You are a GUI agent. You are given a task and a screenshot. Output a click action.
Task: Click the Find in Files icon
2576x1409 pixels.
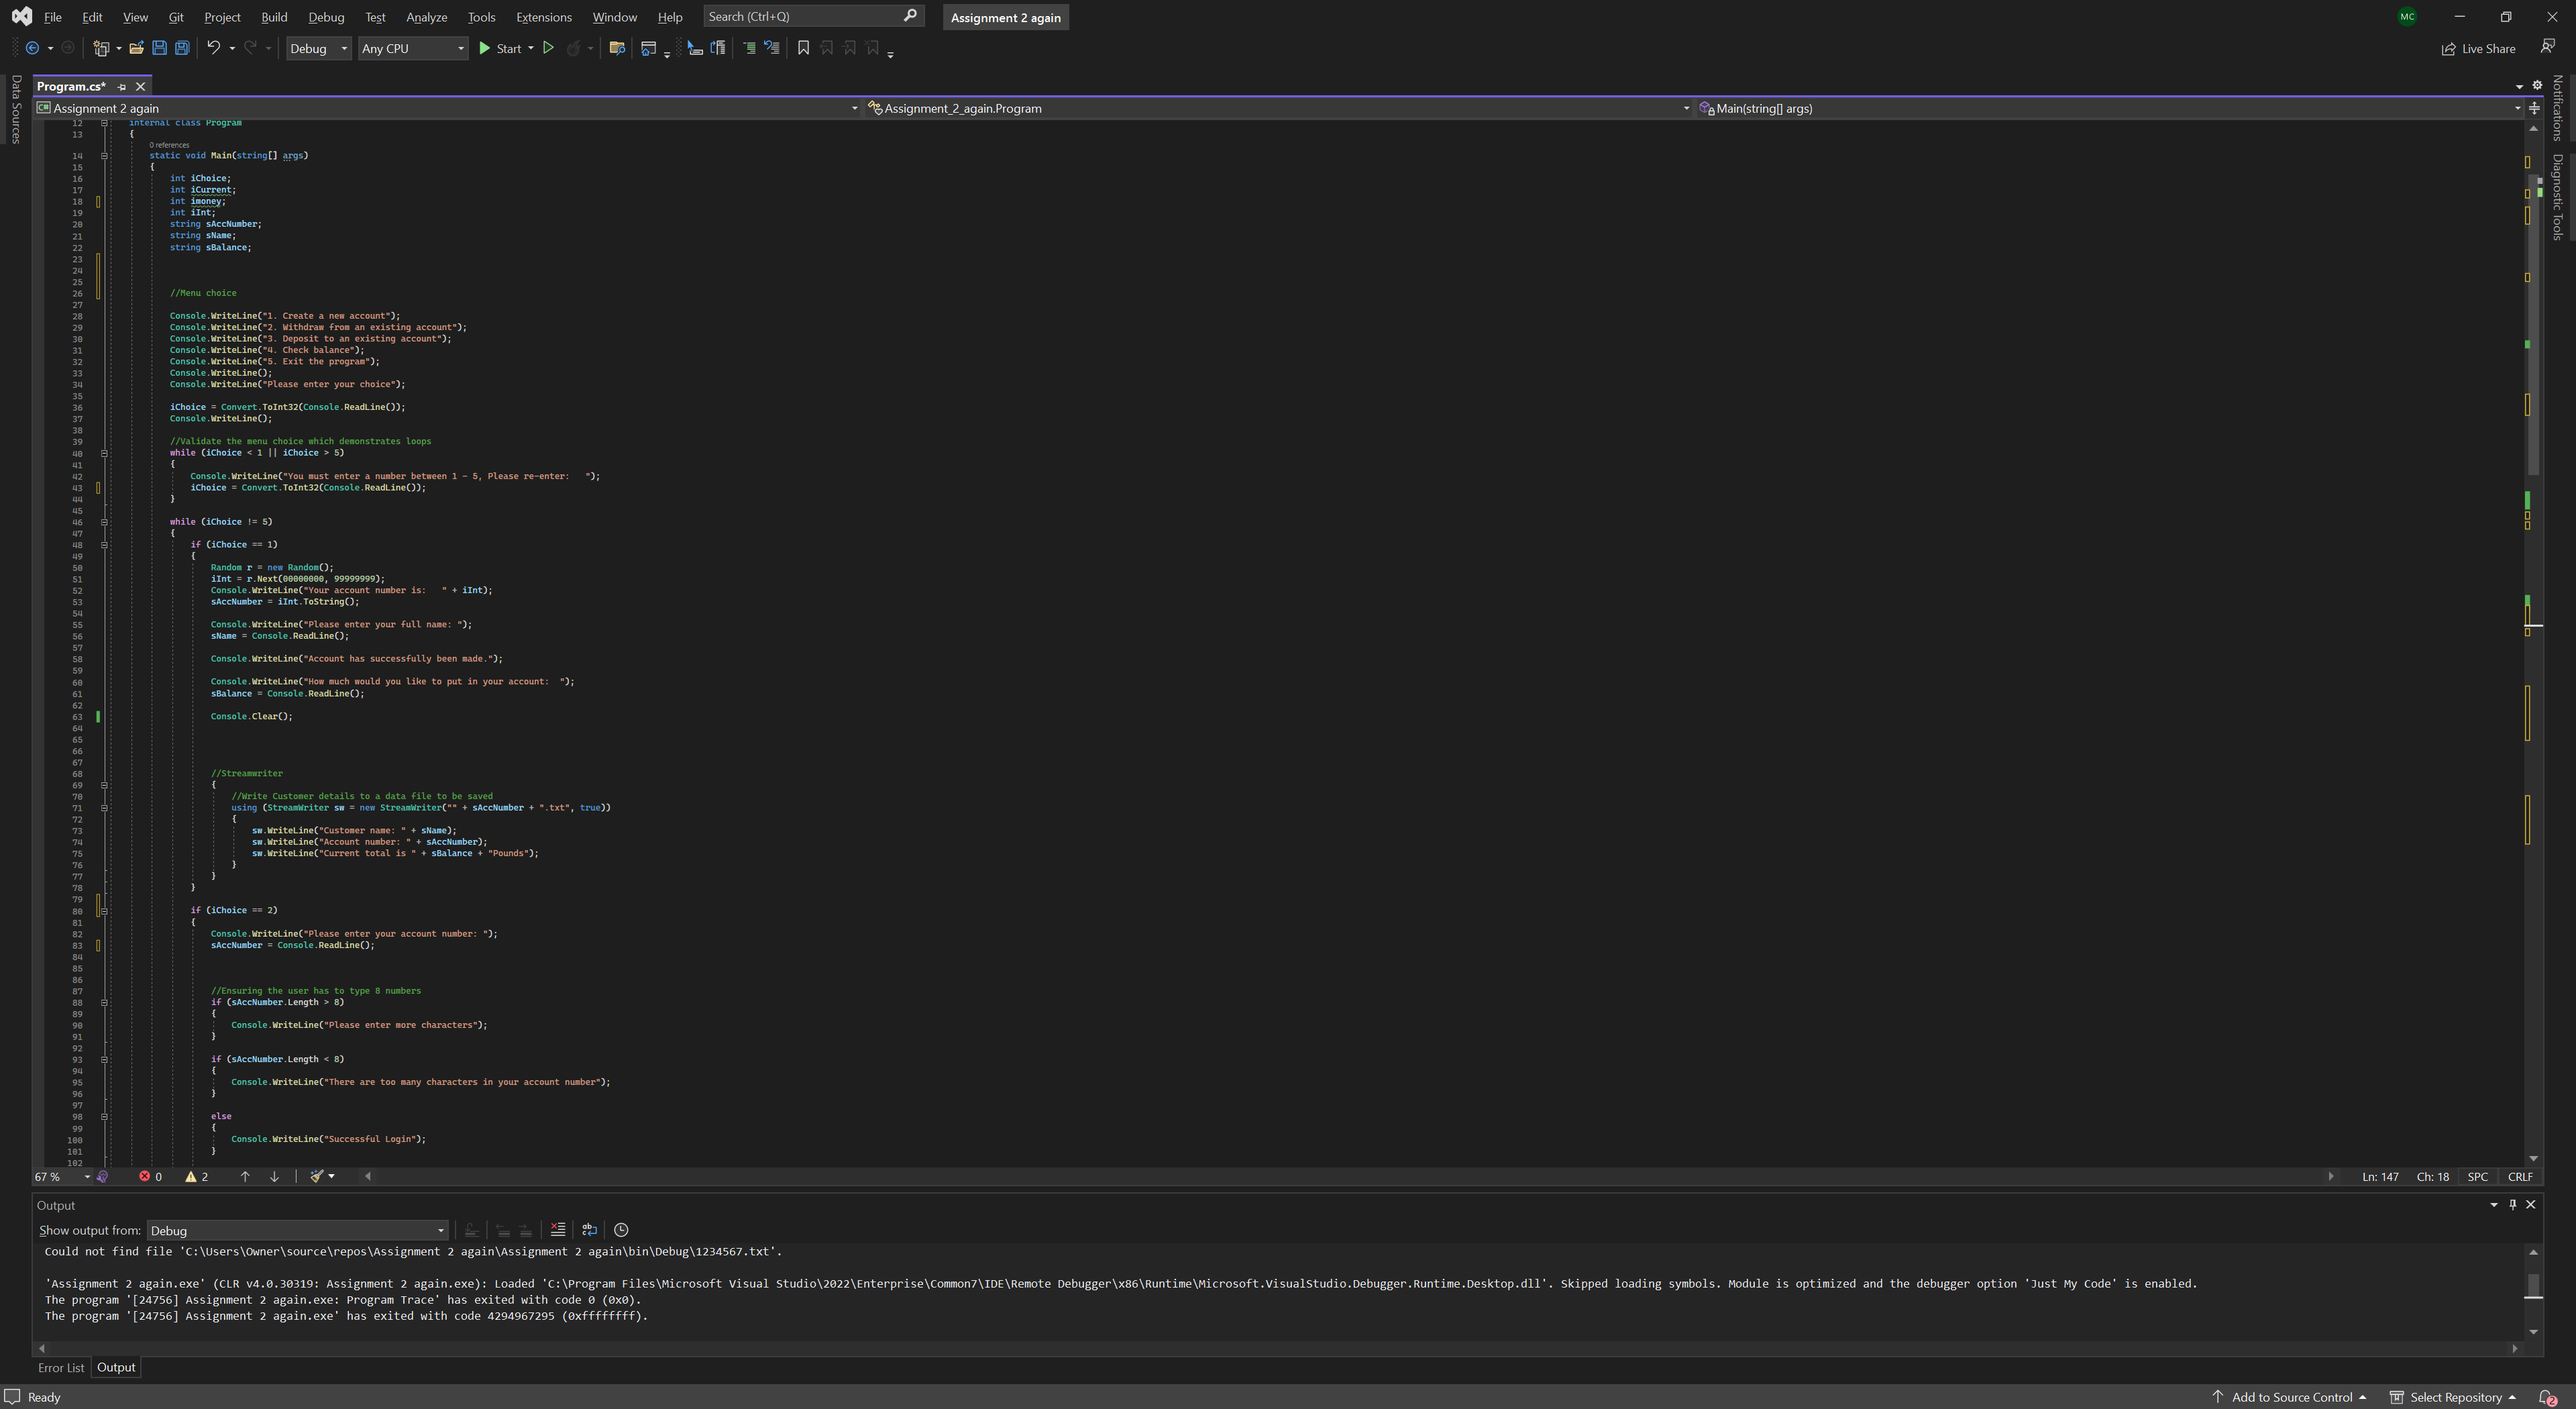point(617,48)
